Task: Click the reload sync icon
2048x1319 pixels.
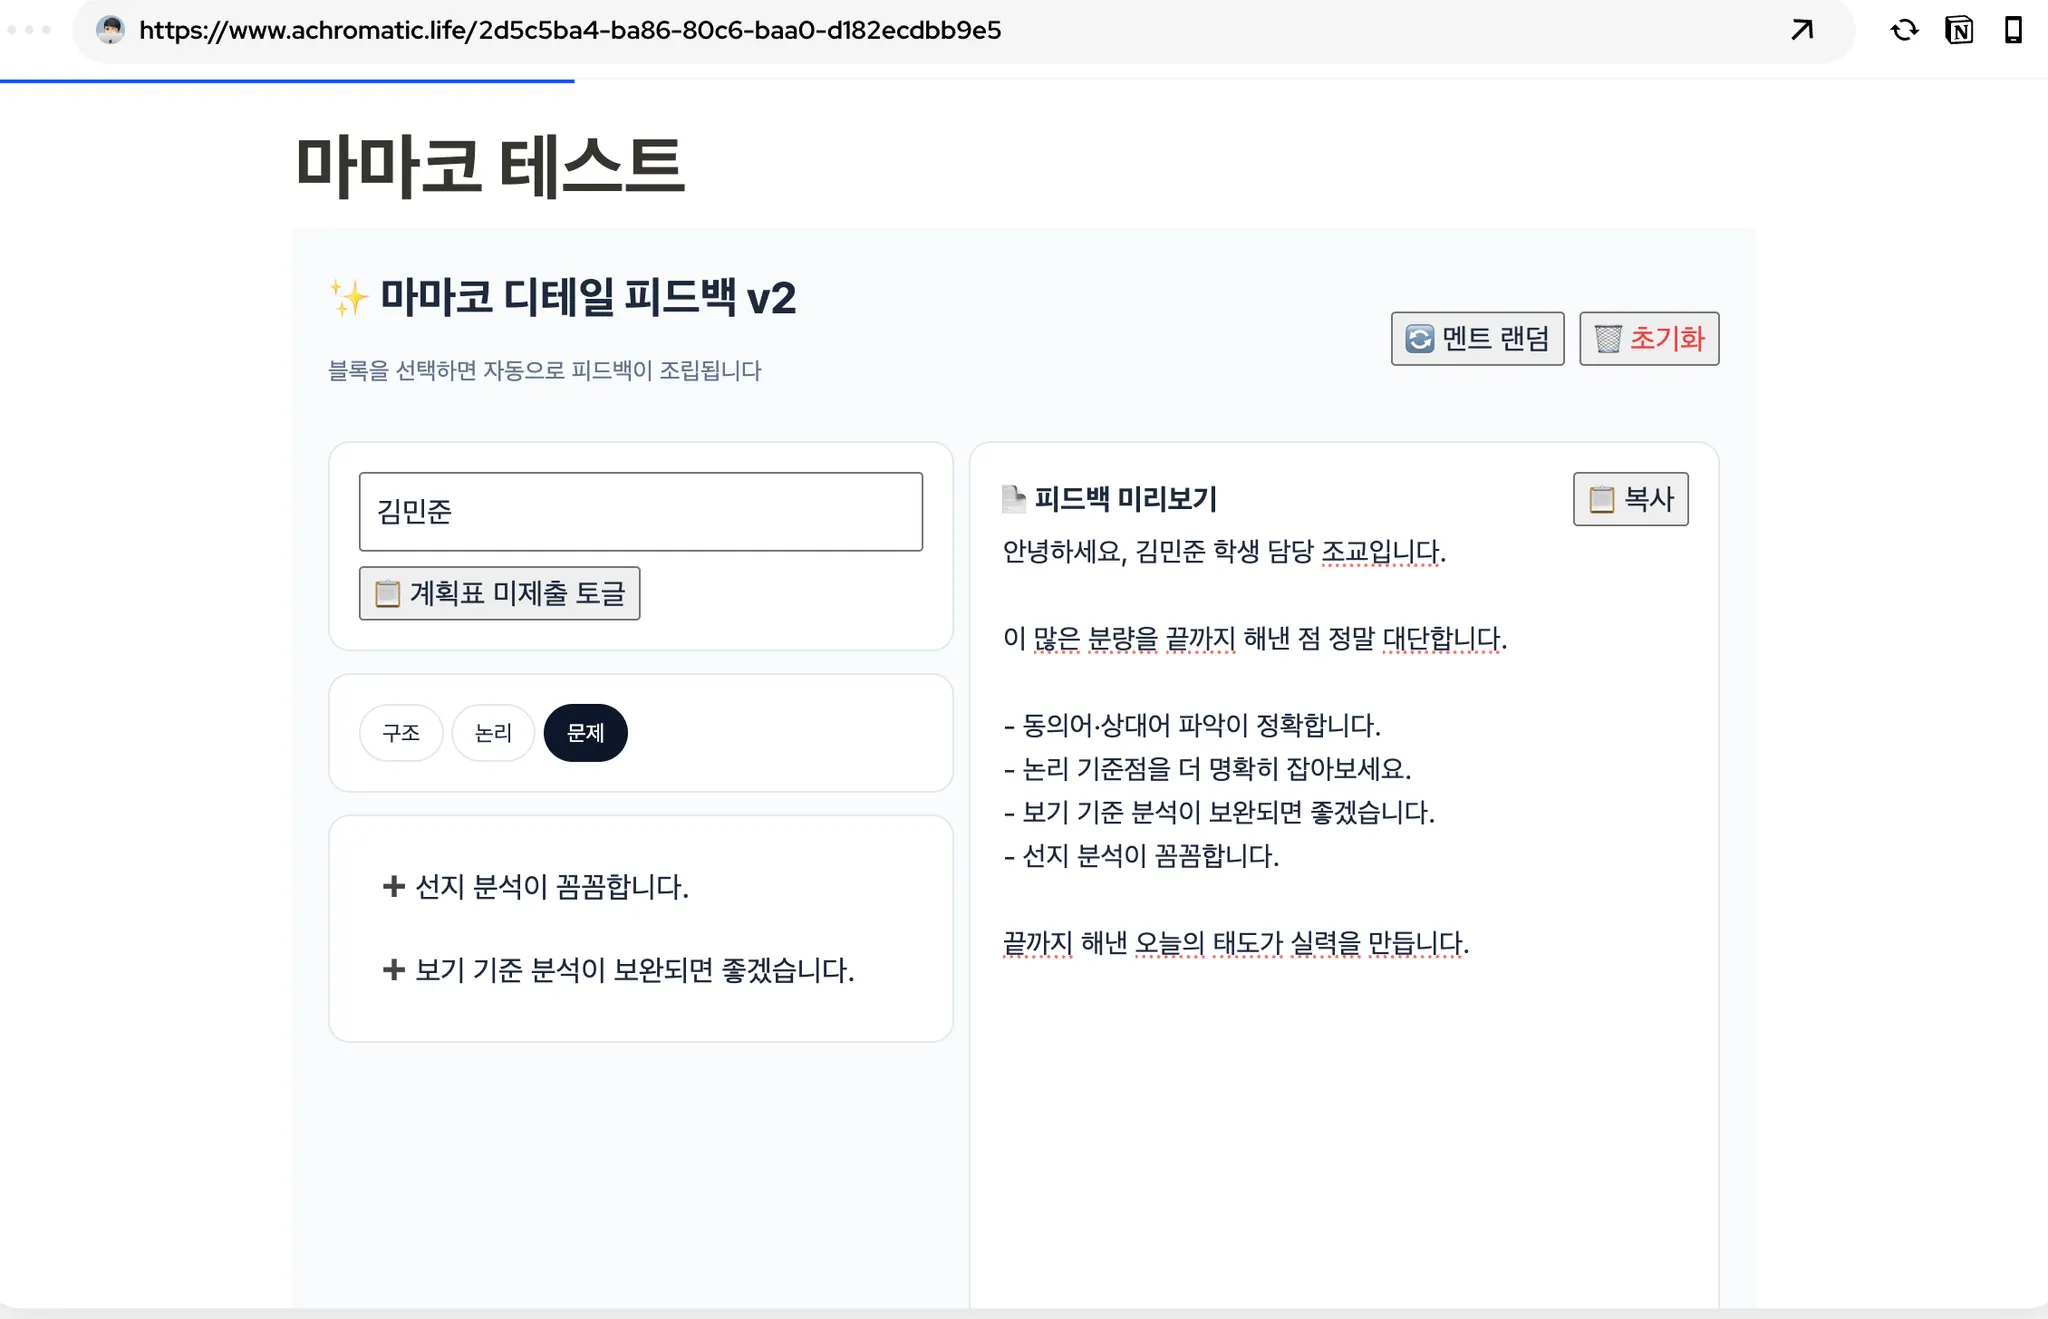Action: click(x=1904, y=30)
